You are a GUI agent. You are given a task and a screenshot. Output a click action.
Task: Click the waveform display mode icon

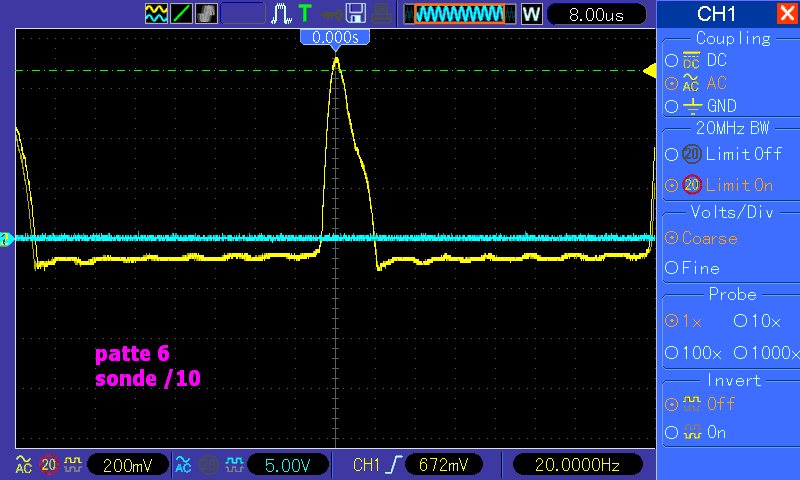coord(157,14)
